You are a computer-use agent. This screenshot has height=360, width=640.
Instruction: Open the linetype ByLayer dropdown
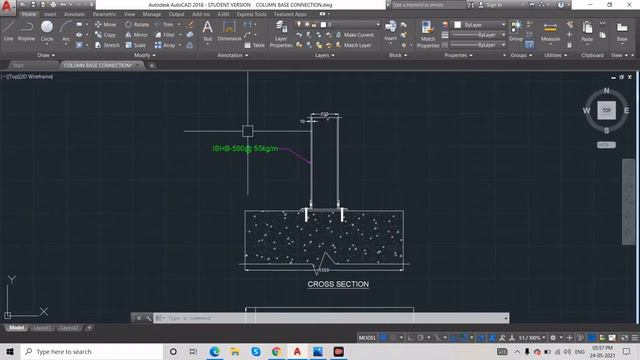480,44
